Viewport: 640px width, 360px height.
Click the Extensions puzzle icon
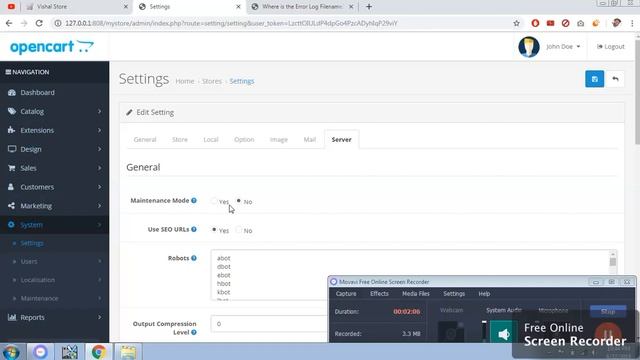tap(11, 130)
